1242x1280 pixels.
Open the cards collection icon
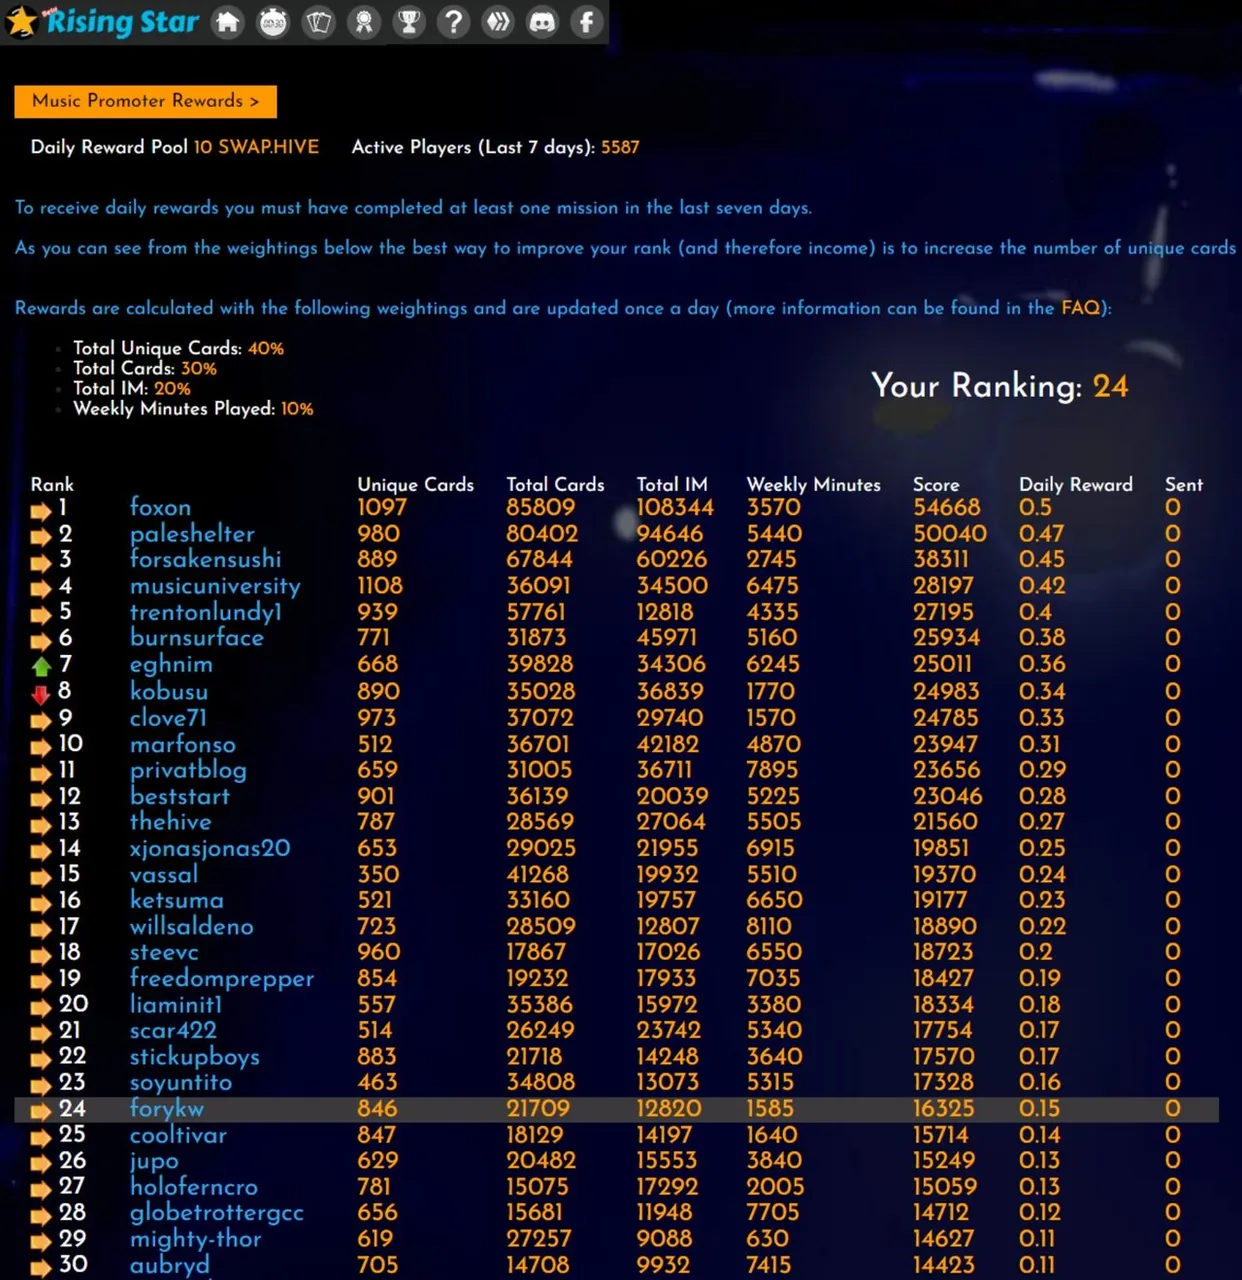pos(318,22)
